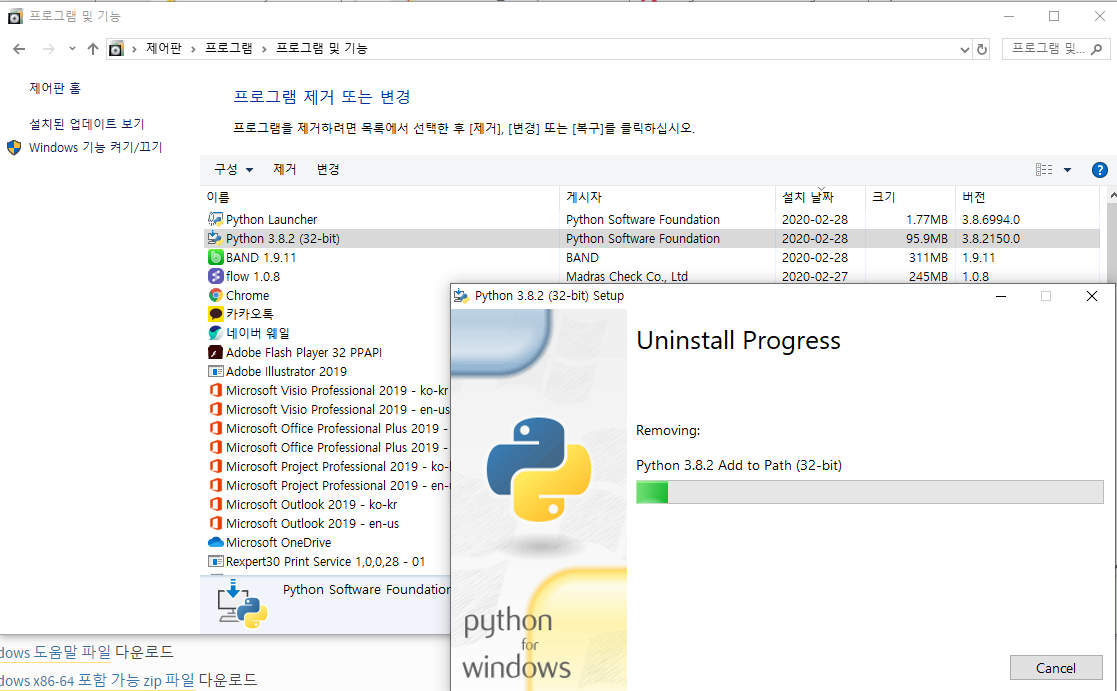Screen dimensions: 1117x691
Task: Click 변경 in the toolbar
Action: pos(328,170)
